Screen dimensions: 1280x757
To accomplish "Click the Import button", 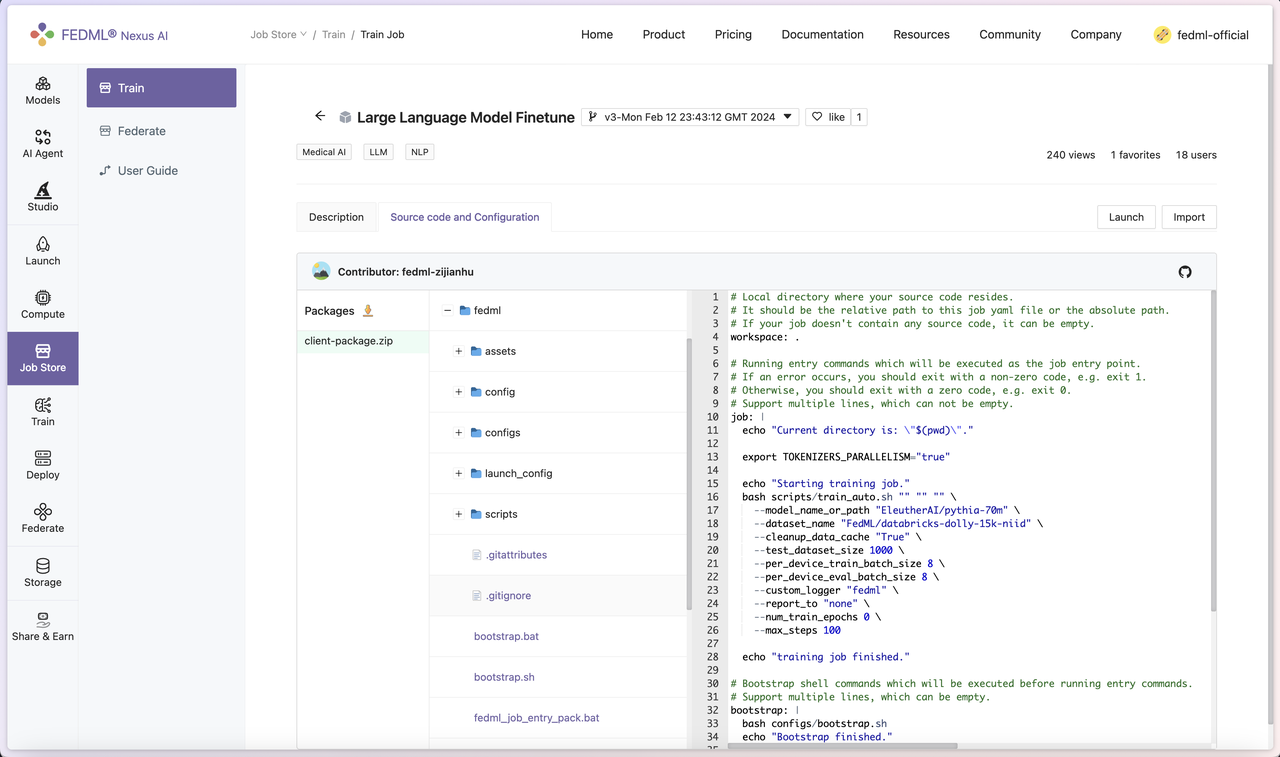I will click(x=1189, y=217).
